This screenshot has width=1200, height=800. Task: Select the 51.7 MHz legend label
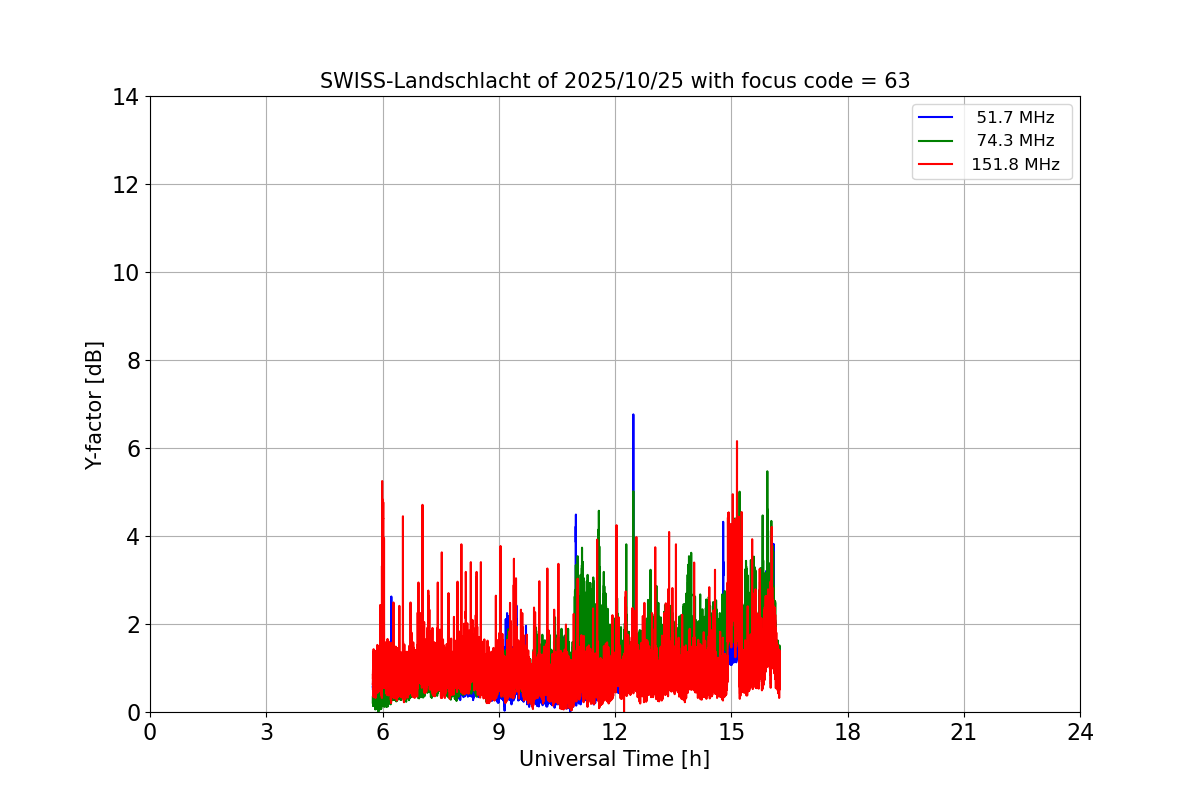pos(1015,118)
